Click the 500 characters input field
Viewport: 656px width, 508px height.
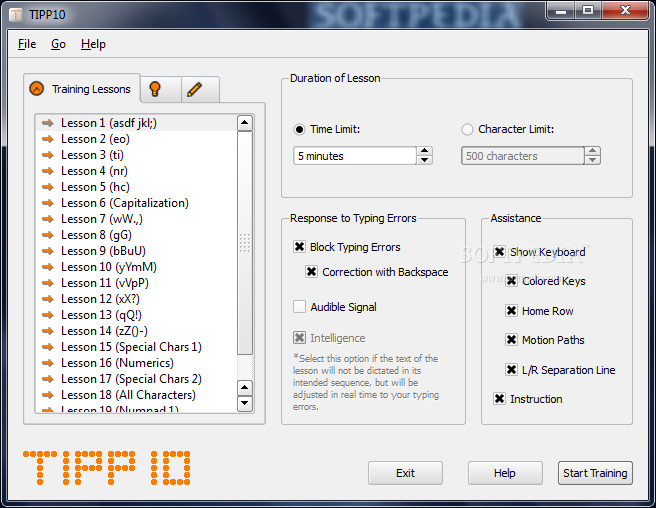[523, 156]
